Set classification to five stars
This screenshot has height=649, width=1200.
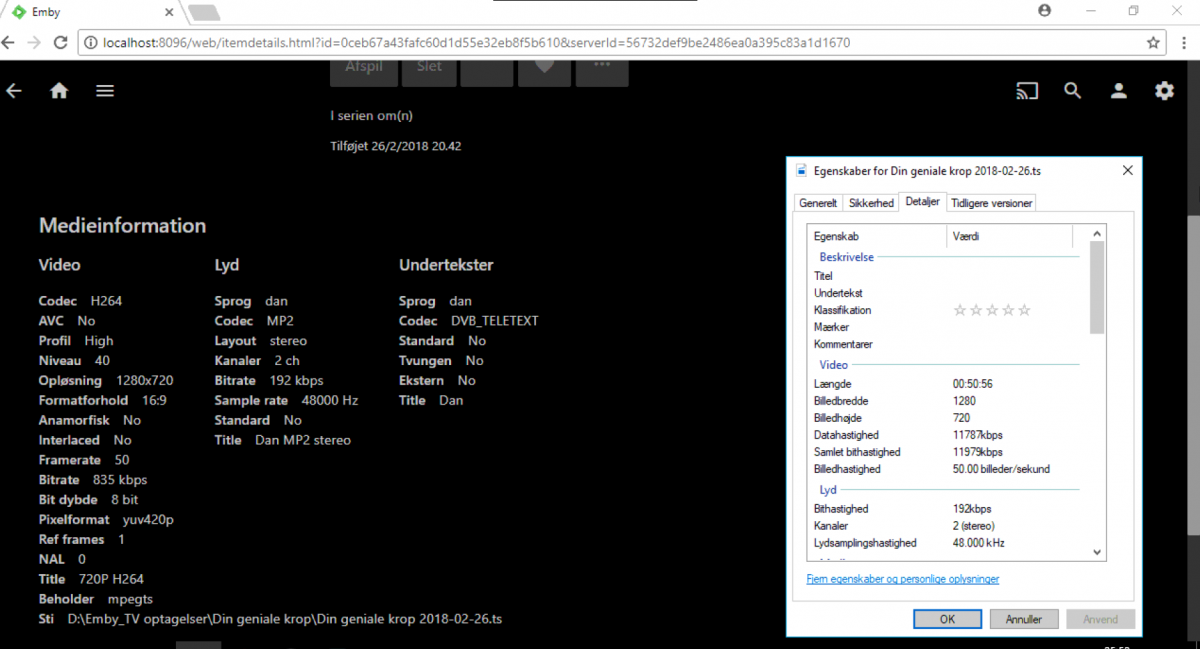click(1024, 310)
